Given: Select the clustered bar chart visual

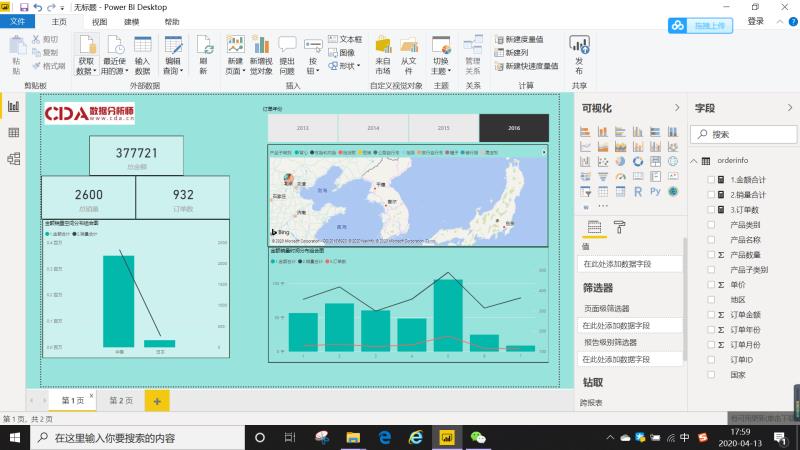Looking at the screenshot, I should point(620,132).
